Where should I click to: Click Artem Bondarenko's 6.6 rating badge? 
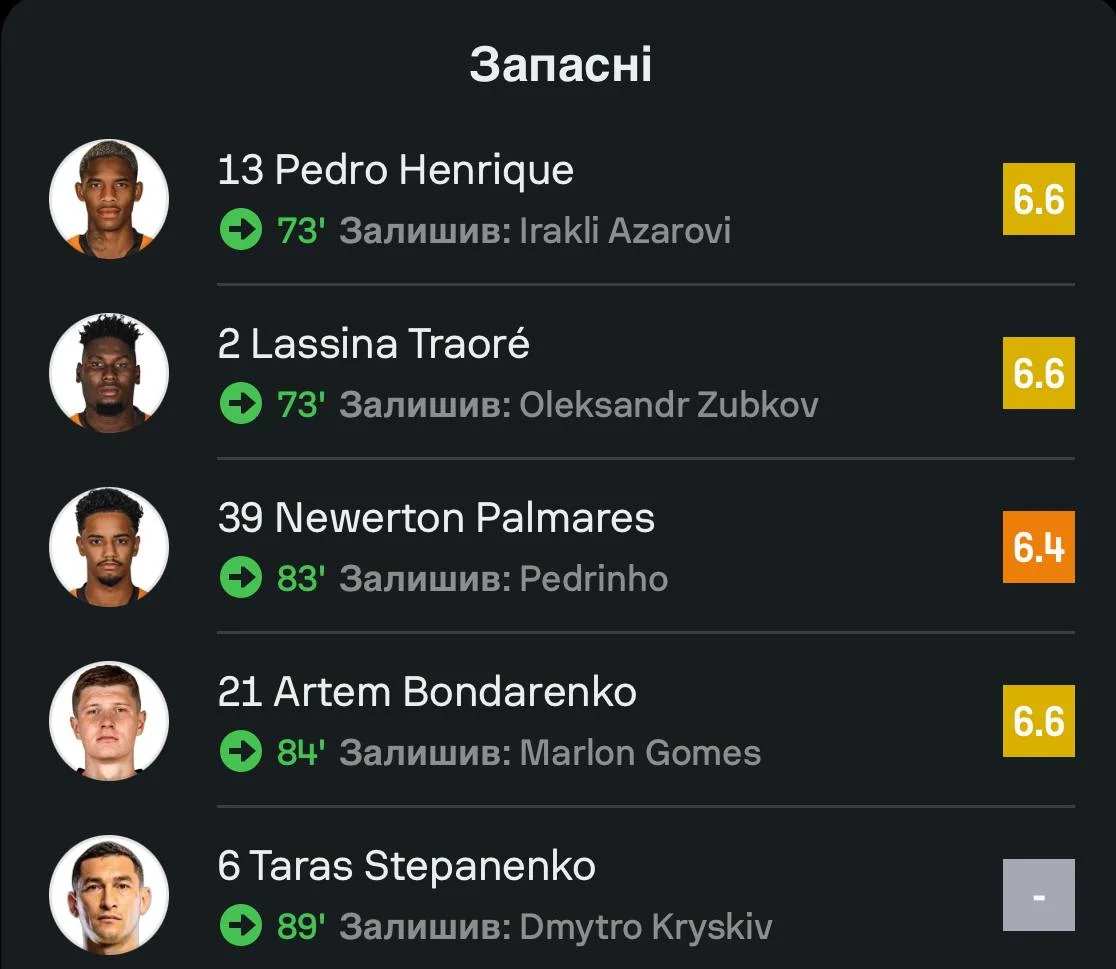click(x=1038, y=722)
